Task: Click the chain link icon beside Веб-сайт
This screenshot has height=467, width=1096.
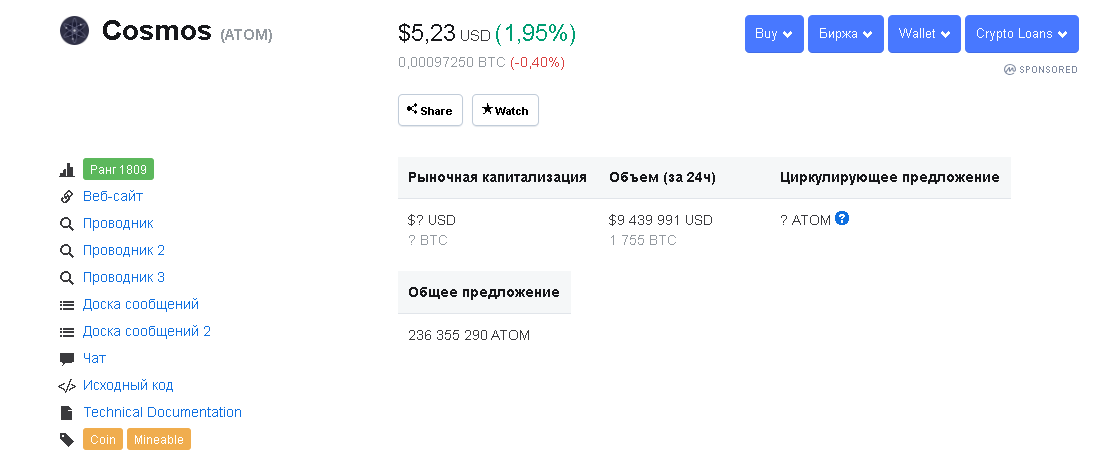Action: pos(67,197)
